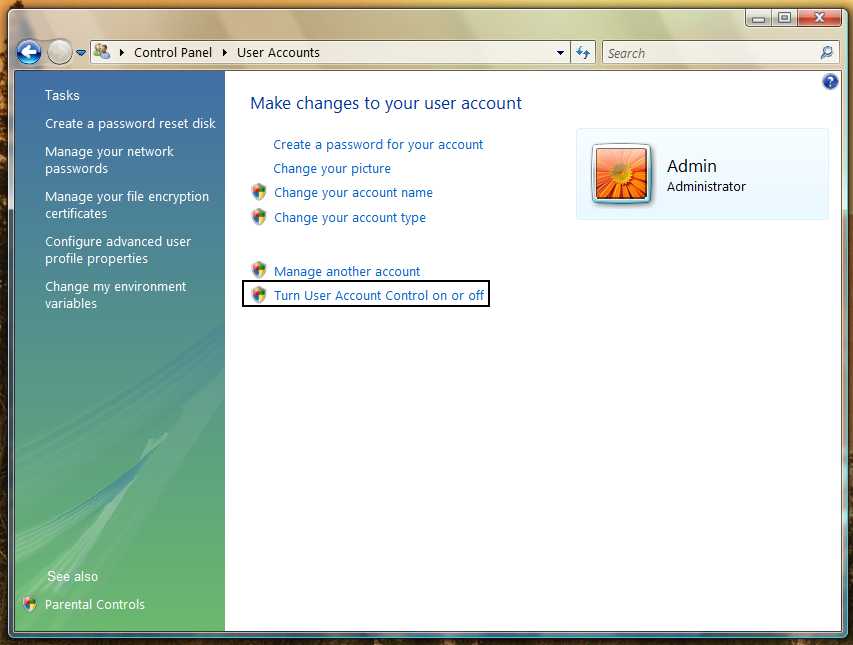Click Make changes to your user account heading
The width and height of the screenshot is (853, 645).
point(386,103)
